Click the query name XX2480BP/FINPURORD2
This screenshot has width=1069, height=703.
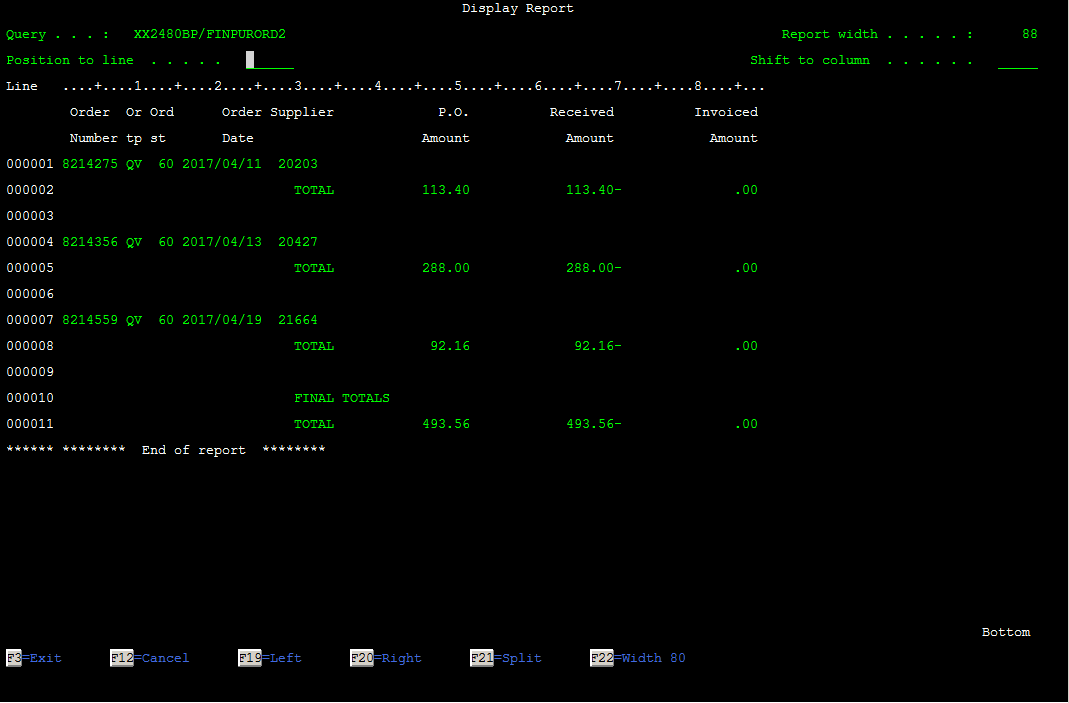(210, 34)
